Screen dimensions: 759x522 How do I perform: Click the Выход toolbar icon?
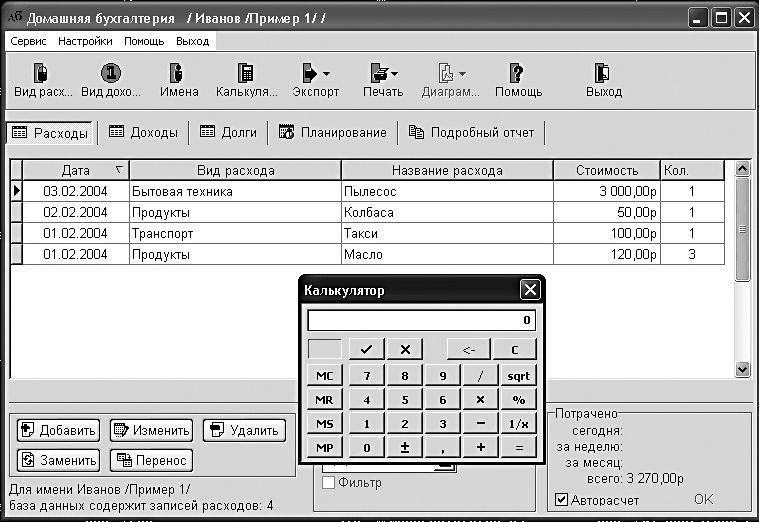coord(603,79)
